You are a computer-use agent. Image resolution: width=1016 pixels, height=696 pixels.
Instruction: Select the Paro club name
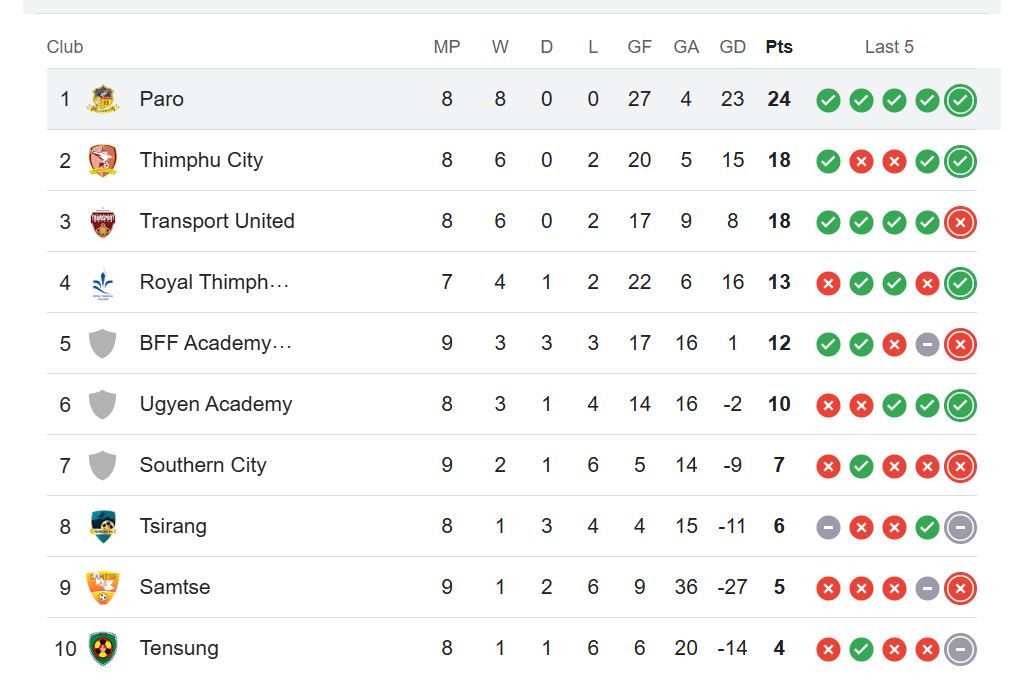click(x=161, y=99)
